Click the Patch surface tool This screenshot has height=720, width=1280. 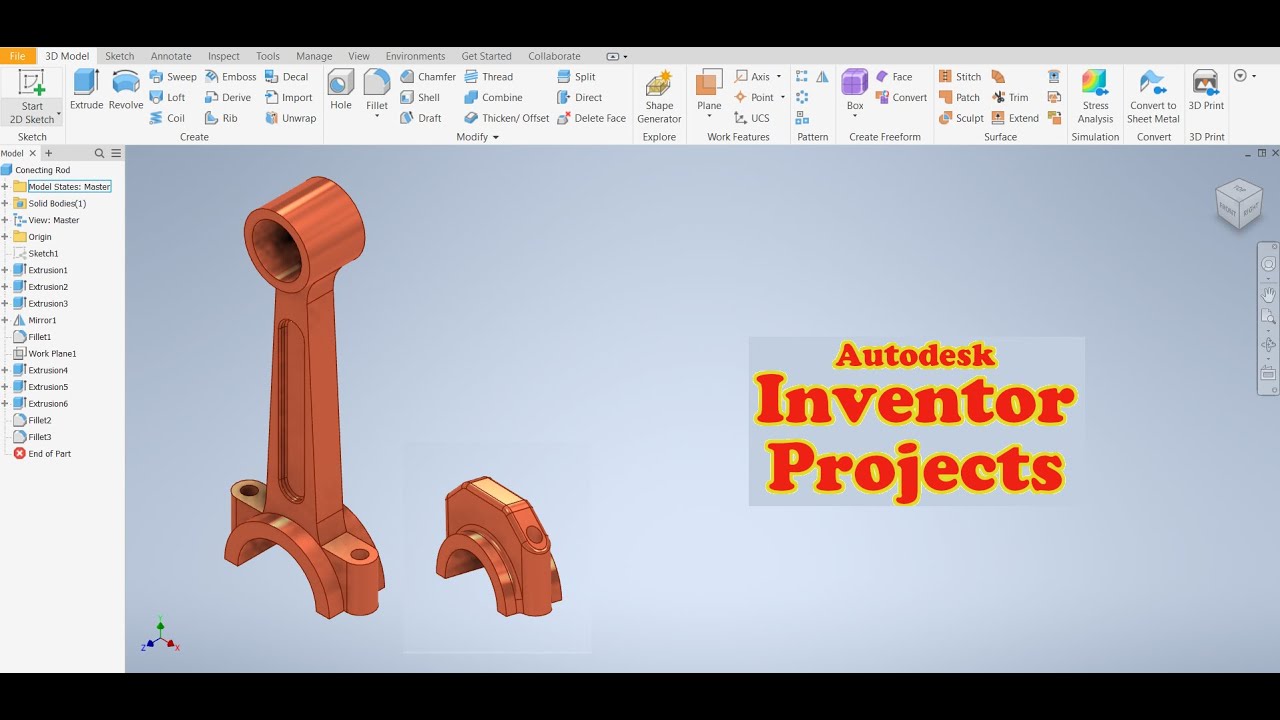(959, 98)
